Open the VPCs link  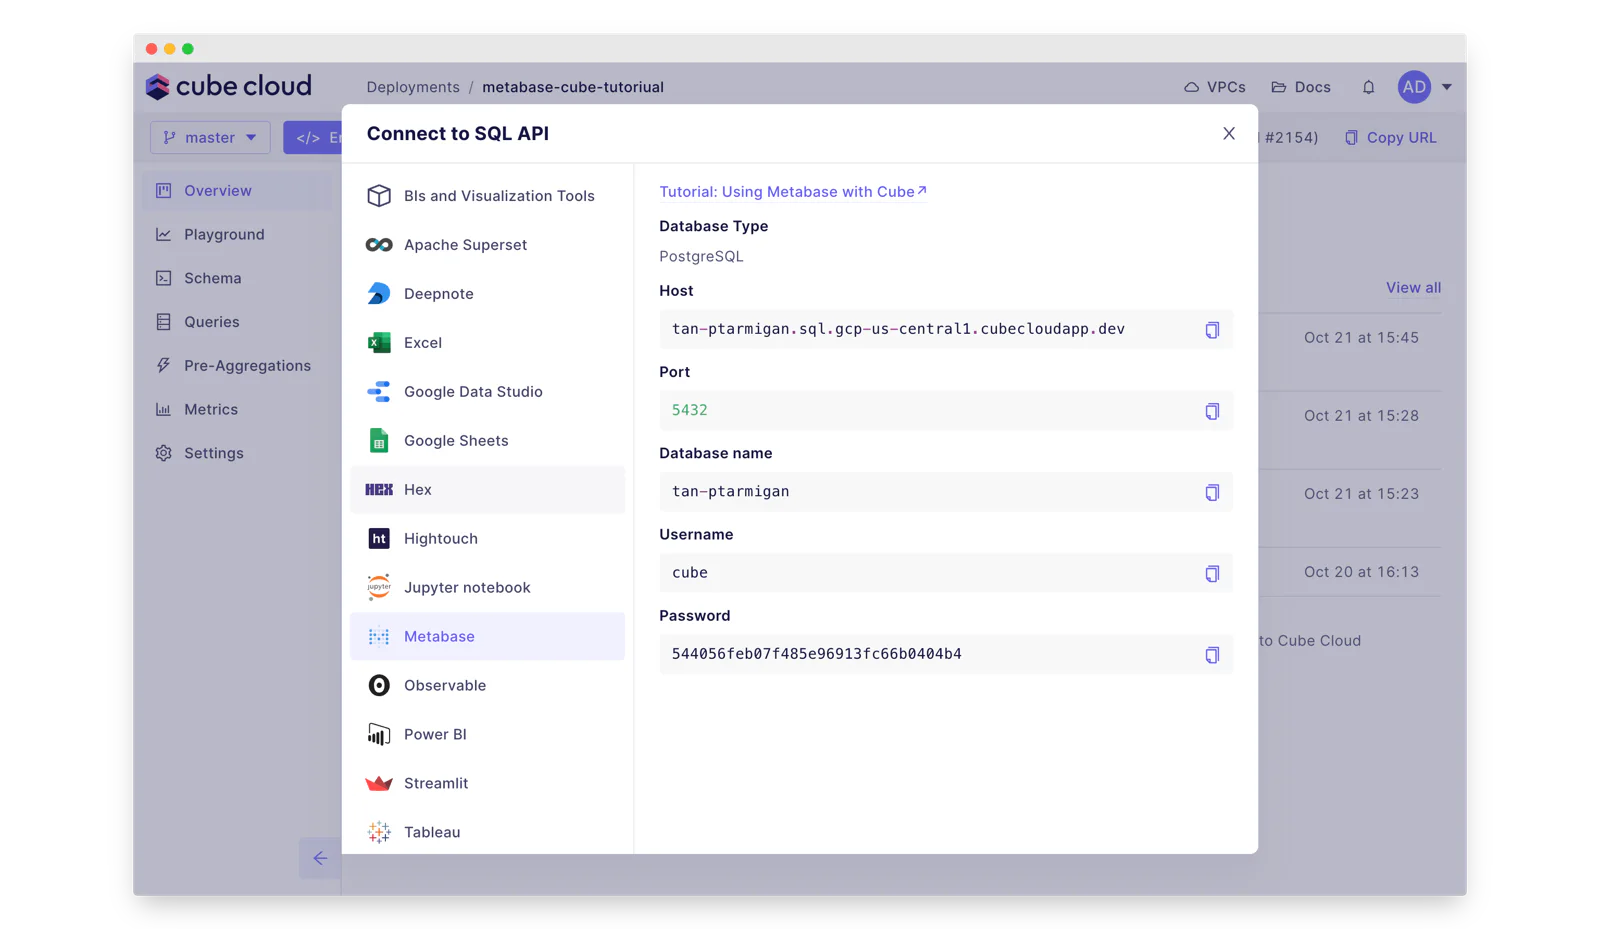[1215, 87]
